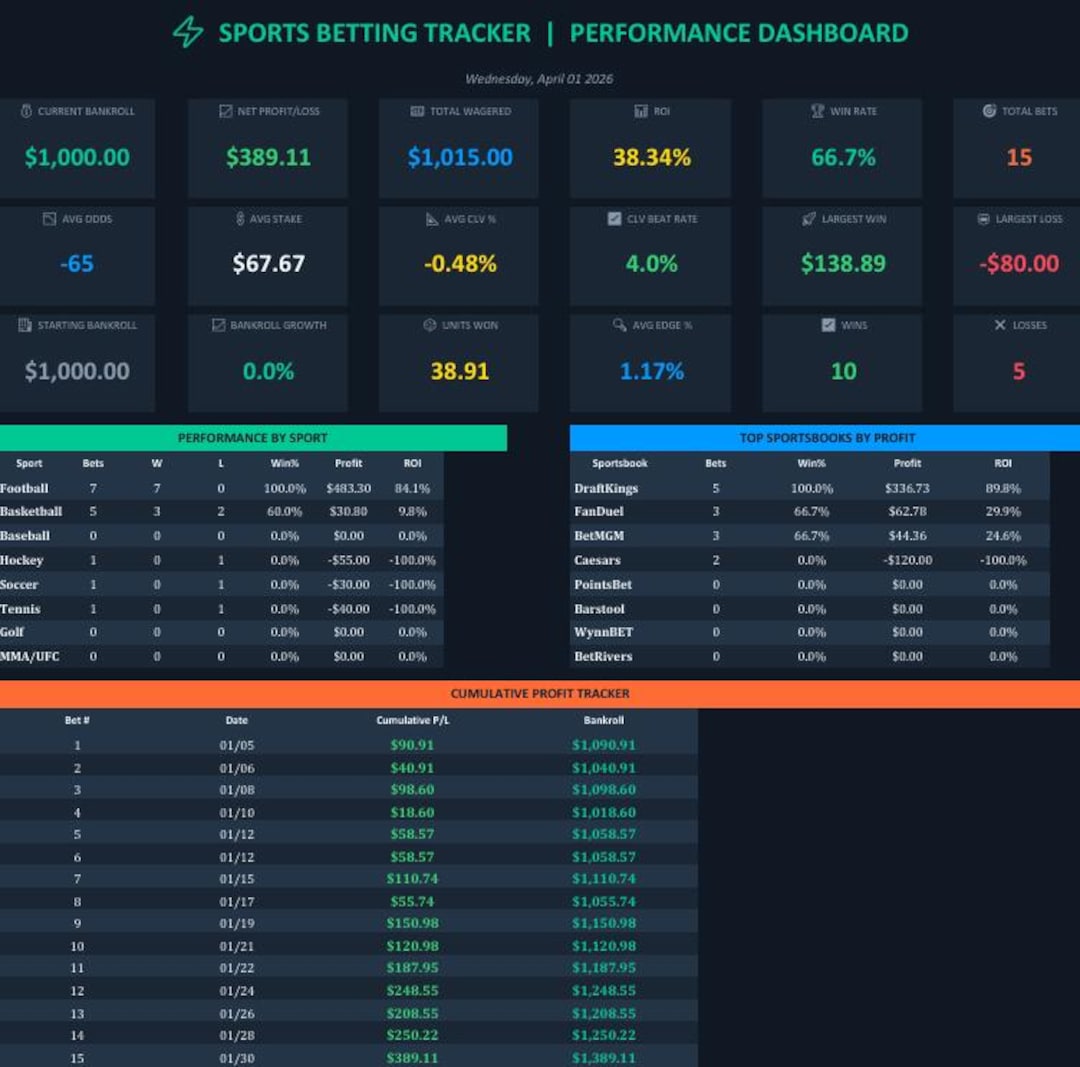1080x1067 pixels.
Task: Click the Tennis sport row label
Action: 20,609
